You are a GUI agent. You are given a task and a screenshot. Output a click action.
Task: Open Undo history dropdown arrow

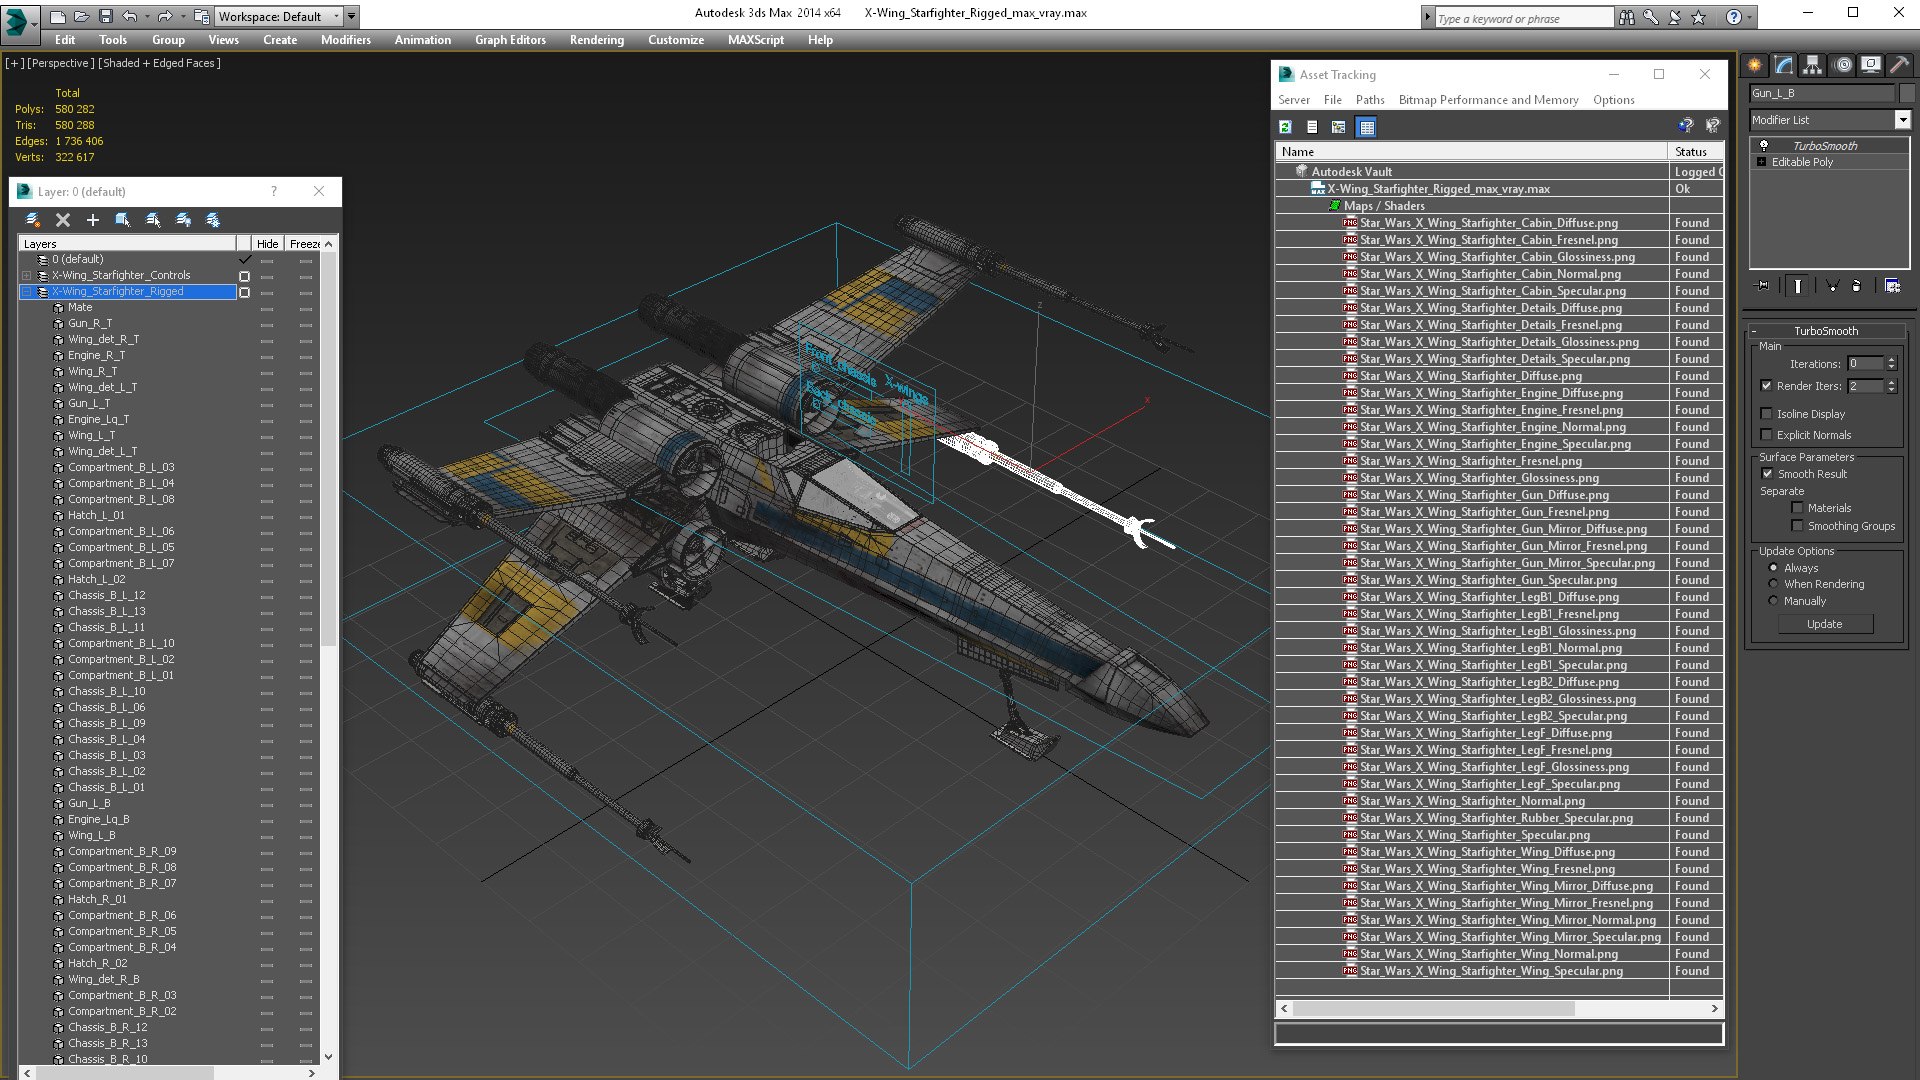tap(146, 16)
